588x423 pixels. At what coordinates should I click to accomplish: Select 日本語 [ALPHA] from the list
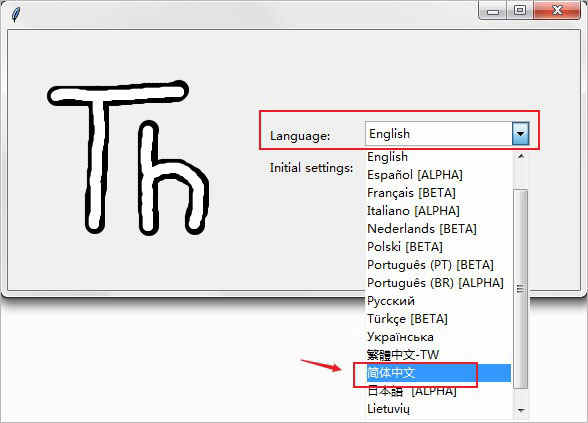pyautogui.click(x=439, y=391)
